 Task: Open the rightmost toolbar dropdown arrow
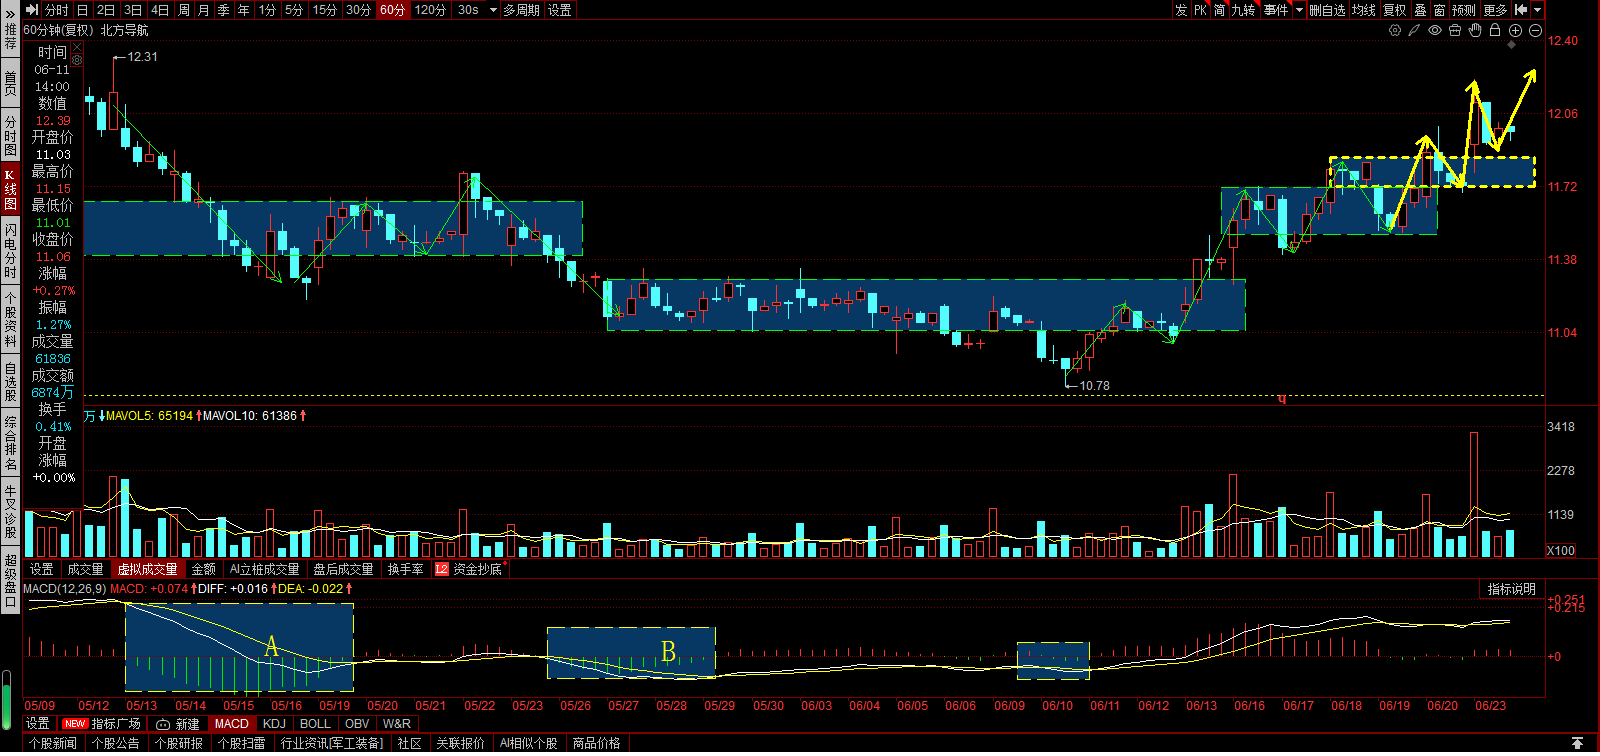tap(1537, 10)
